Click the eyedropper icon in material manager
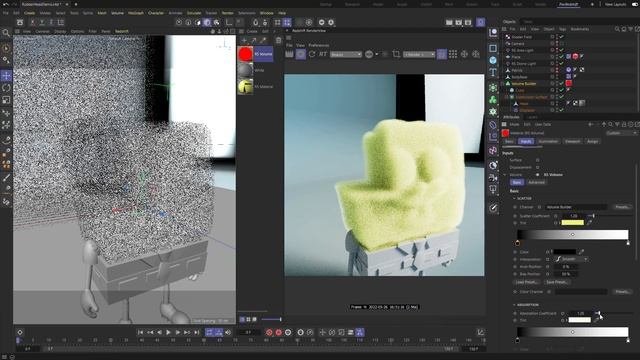Viewport: 640px width, 360px height. (x=263, y=40)
